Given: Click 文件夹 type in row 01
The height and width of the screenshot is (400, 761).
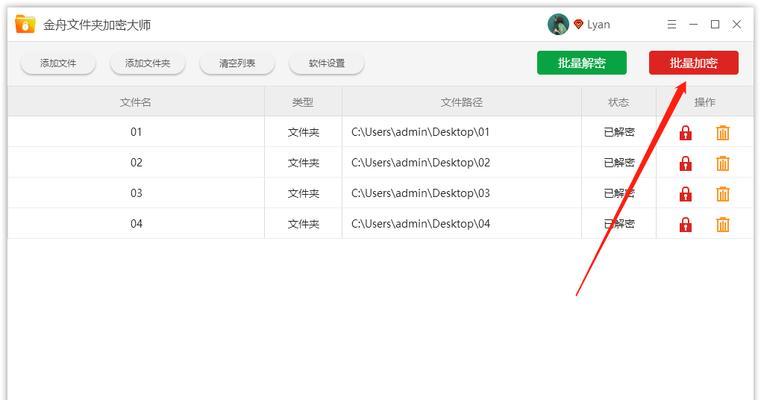Looking at the screenshot, I should (x=303, y=133).
